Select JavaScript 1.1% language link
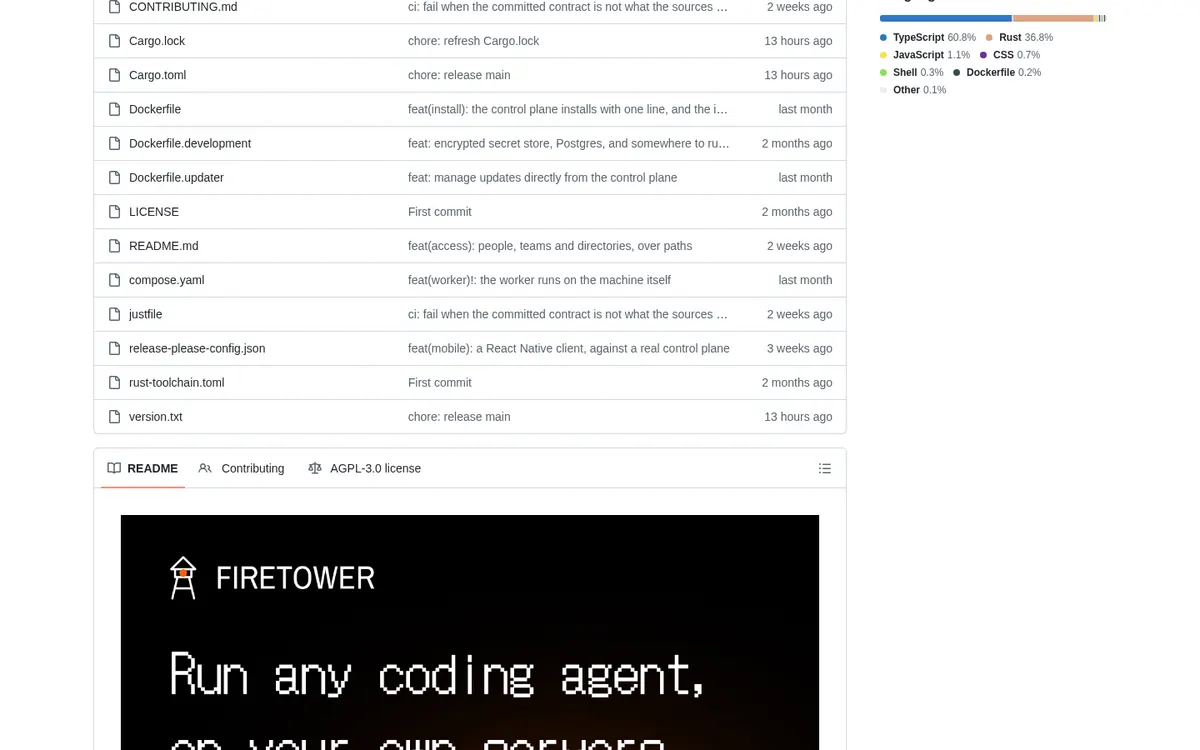 [925, 55]
